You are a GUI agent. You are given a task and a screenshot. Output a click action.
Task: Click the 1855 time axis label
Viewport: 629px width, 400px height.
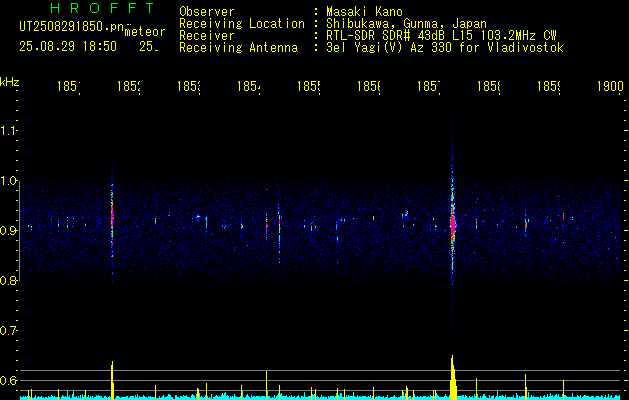pyautogui.click(x=308, y=86)
